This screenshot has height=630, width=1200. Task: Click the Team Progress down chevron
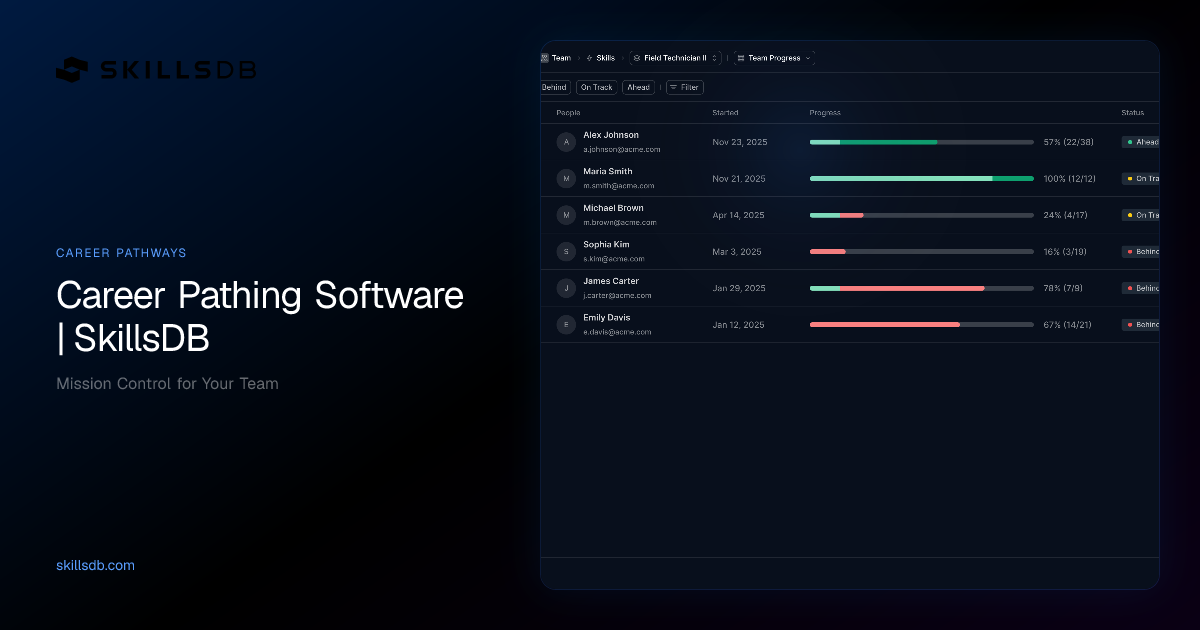coord(808,58)
